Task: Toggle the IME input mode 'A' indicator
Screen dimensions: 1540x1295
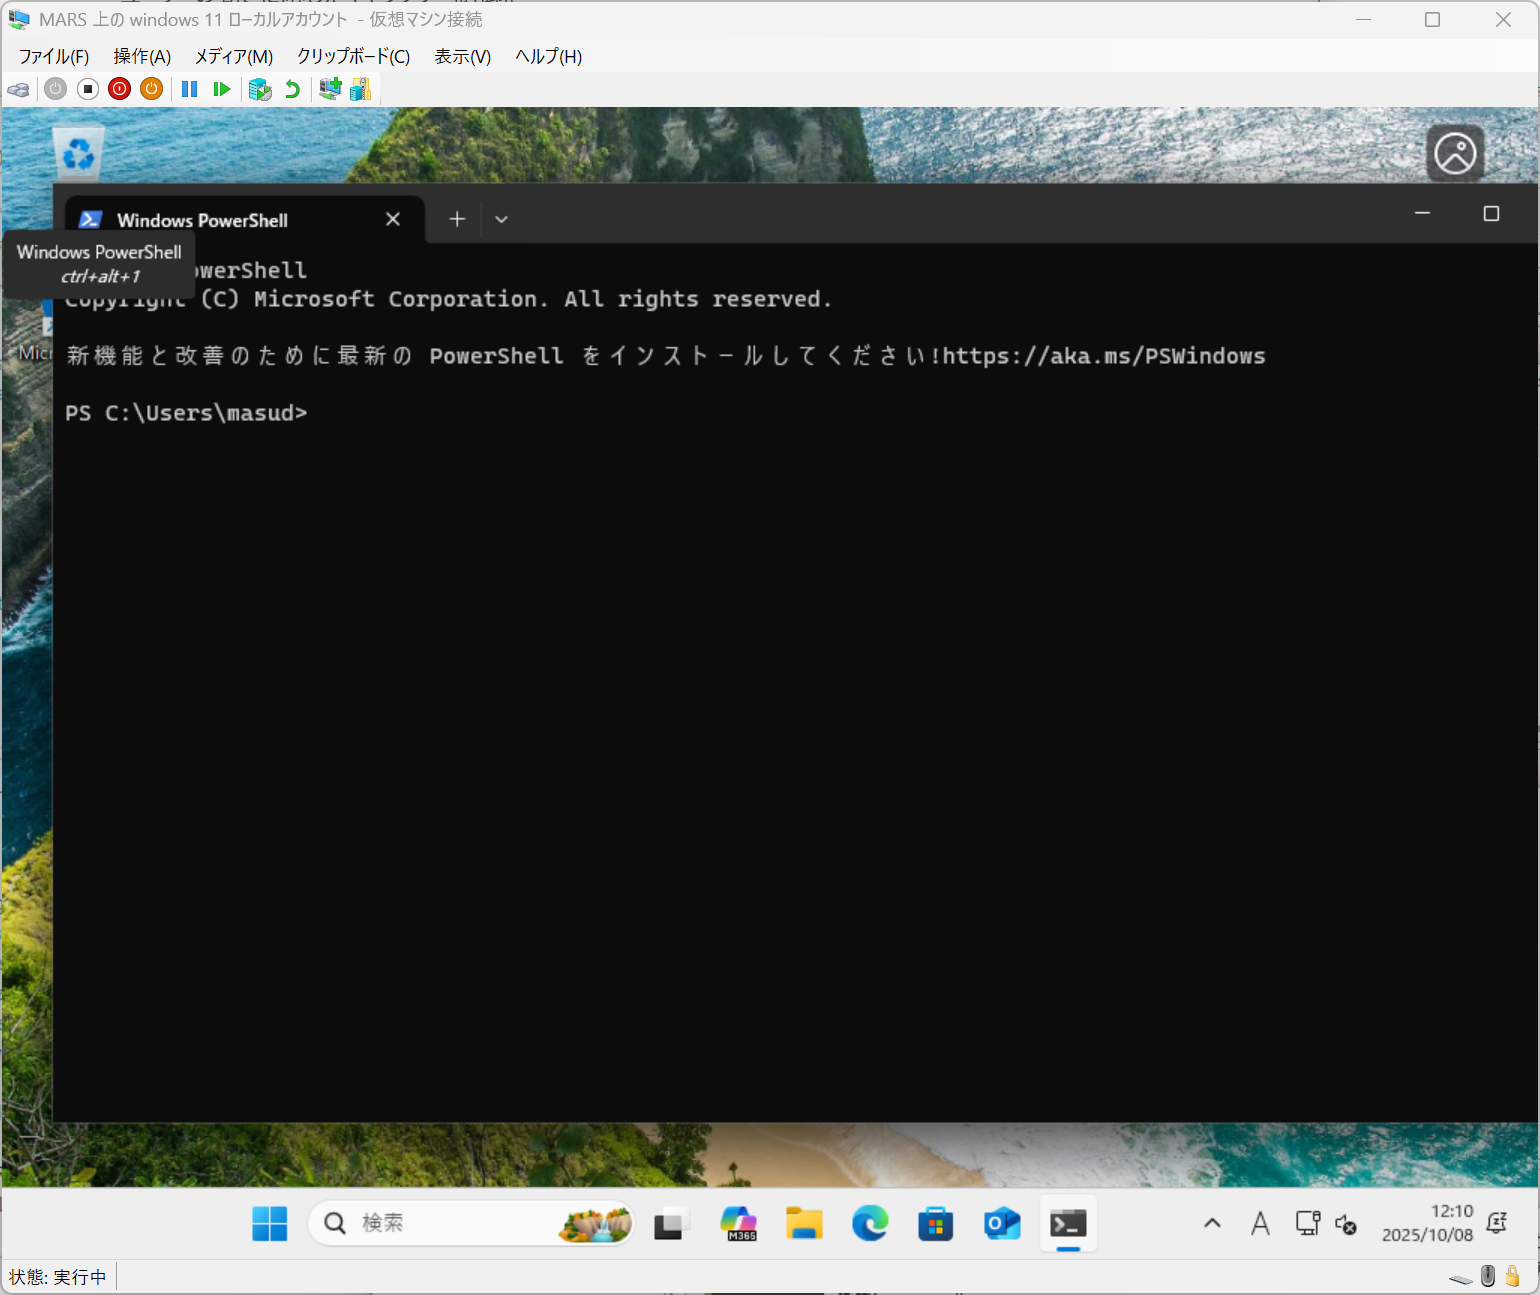Action: click(1260, 1223)
